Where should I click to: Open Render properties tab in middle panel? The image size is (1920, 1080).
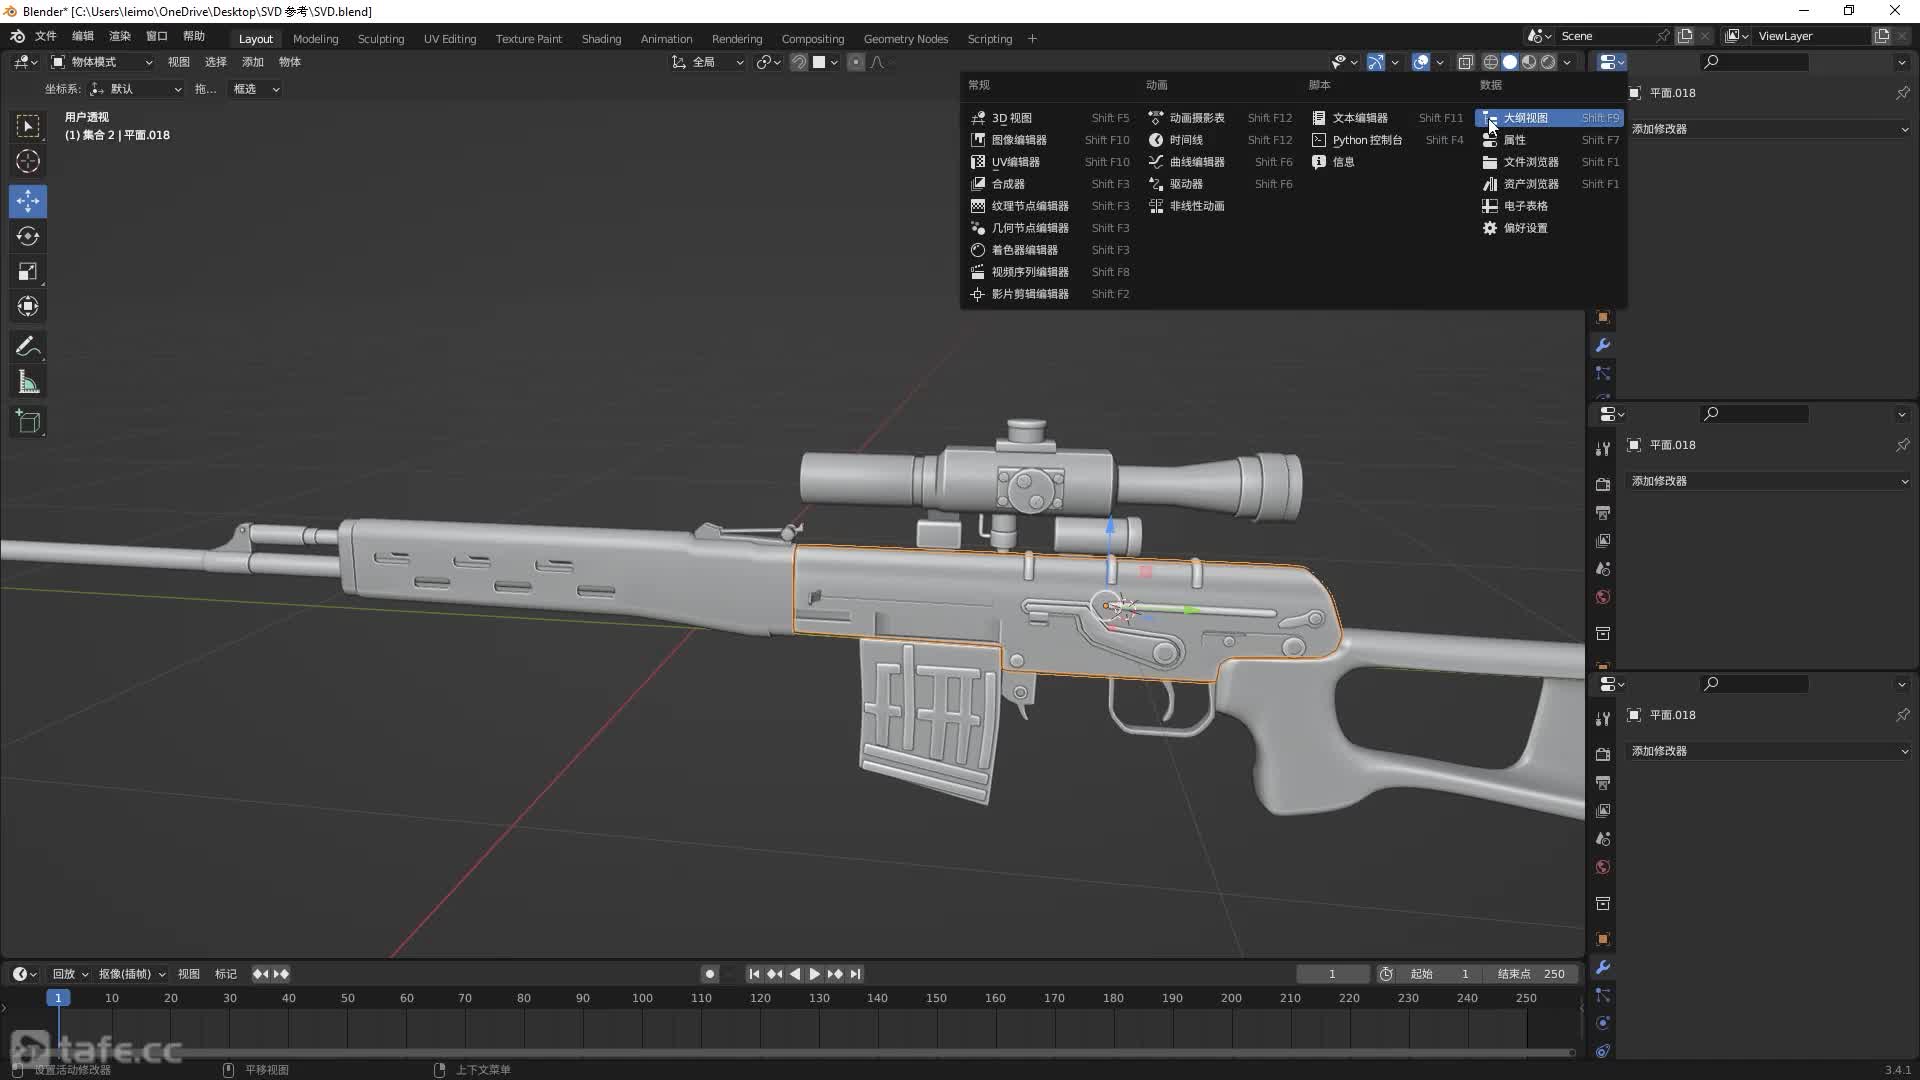click(1603, 484)
